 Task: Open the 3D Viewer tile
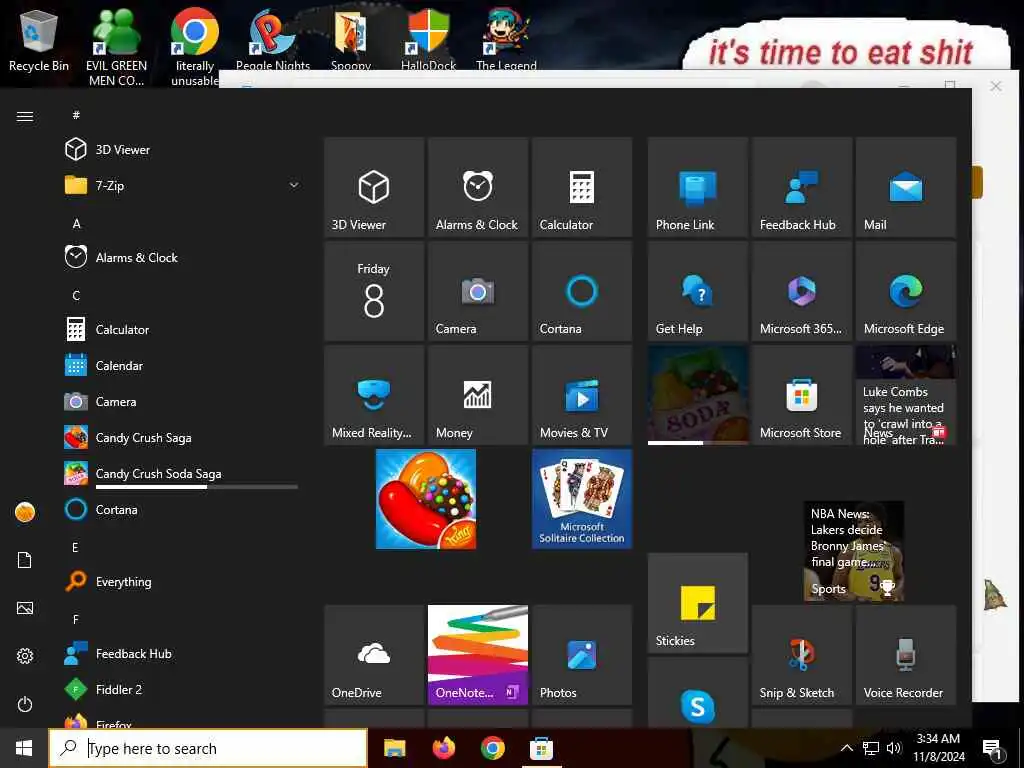(374, 187)
